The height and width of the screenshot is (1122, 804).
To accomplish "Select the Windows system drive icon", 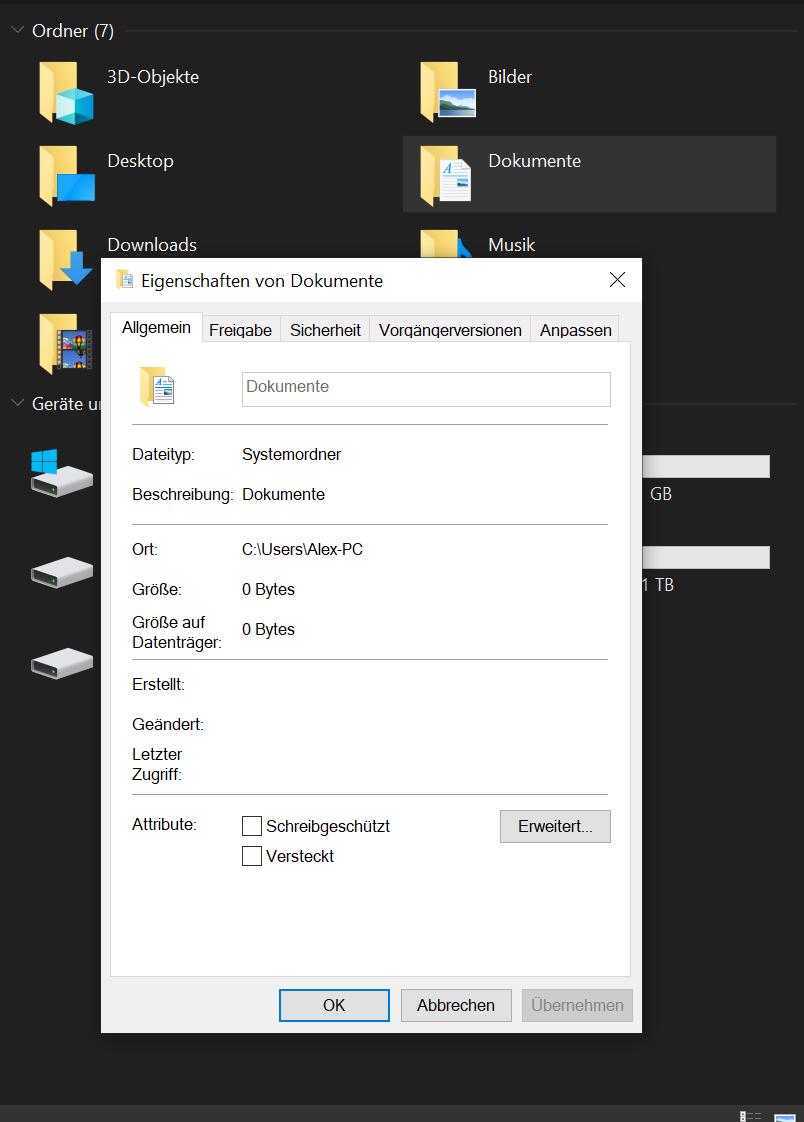I will point(62,473).
